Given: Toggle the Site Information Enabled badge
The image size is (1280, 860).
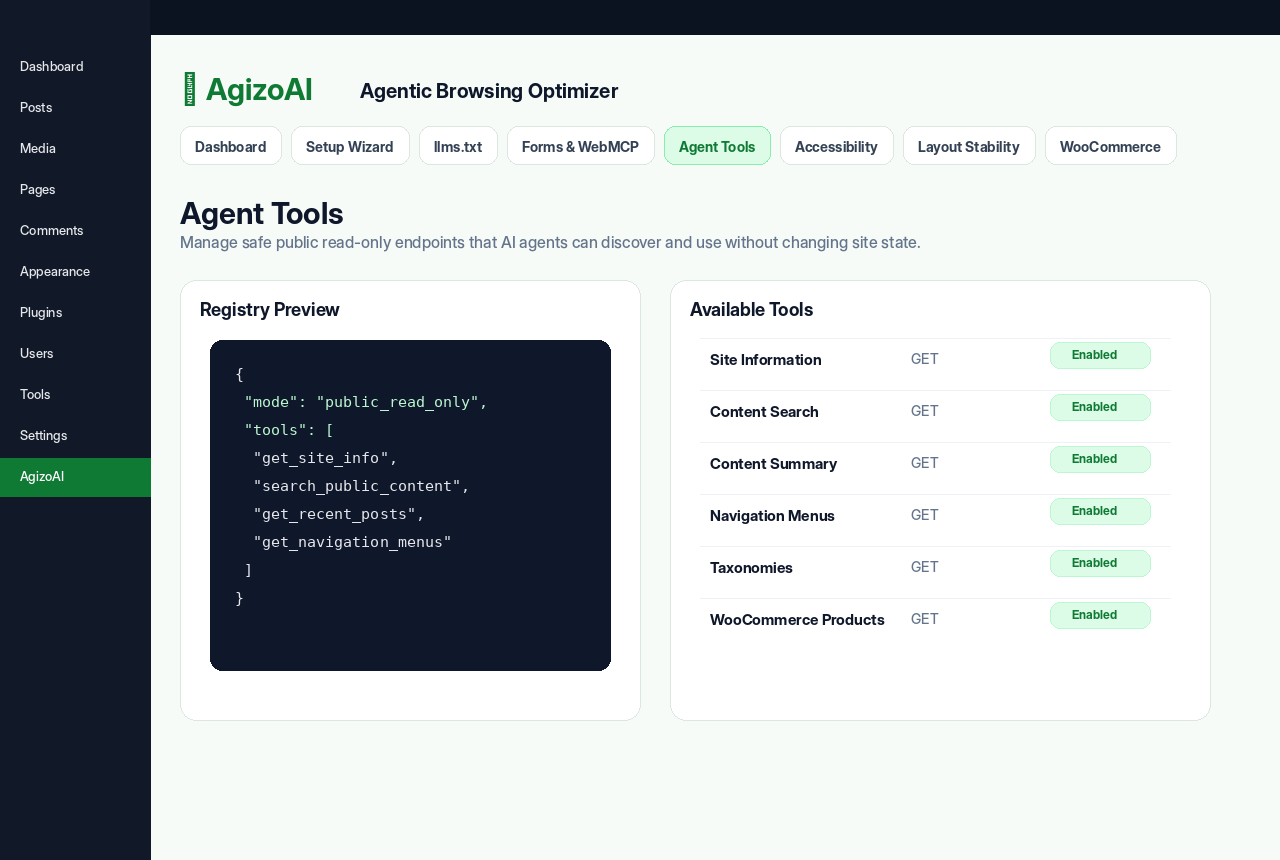Looking at the screenshot, I should tap(1100, 355).
